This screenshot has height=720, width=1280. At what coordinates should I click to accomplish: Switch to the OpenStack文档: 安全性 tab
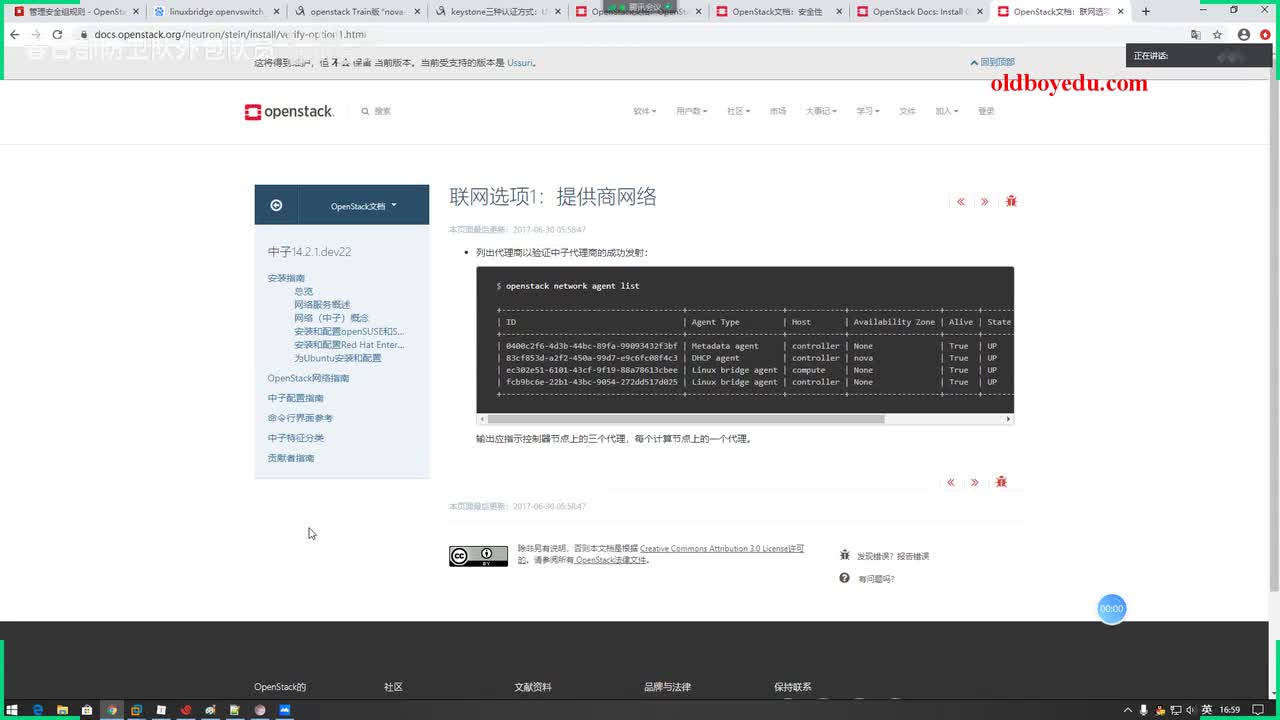coord(779,12)
